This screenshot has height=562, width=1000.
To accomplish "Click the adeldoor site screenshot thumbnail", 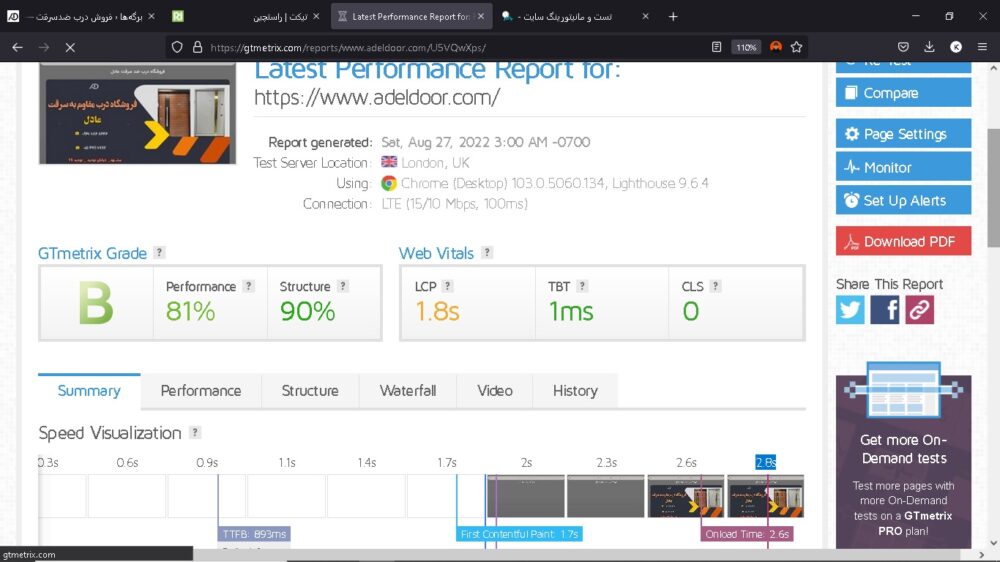I will [x=137, y=114].
